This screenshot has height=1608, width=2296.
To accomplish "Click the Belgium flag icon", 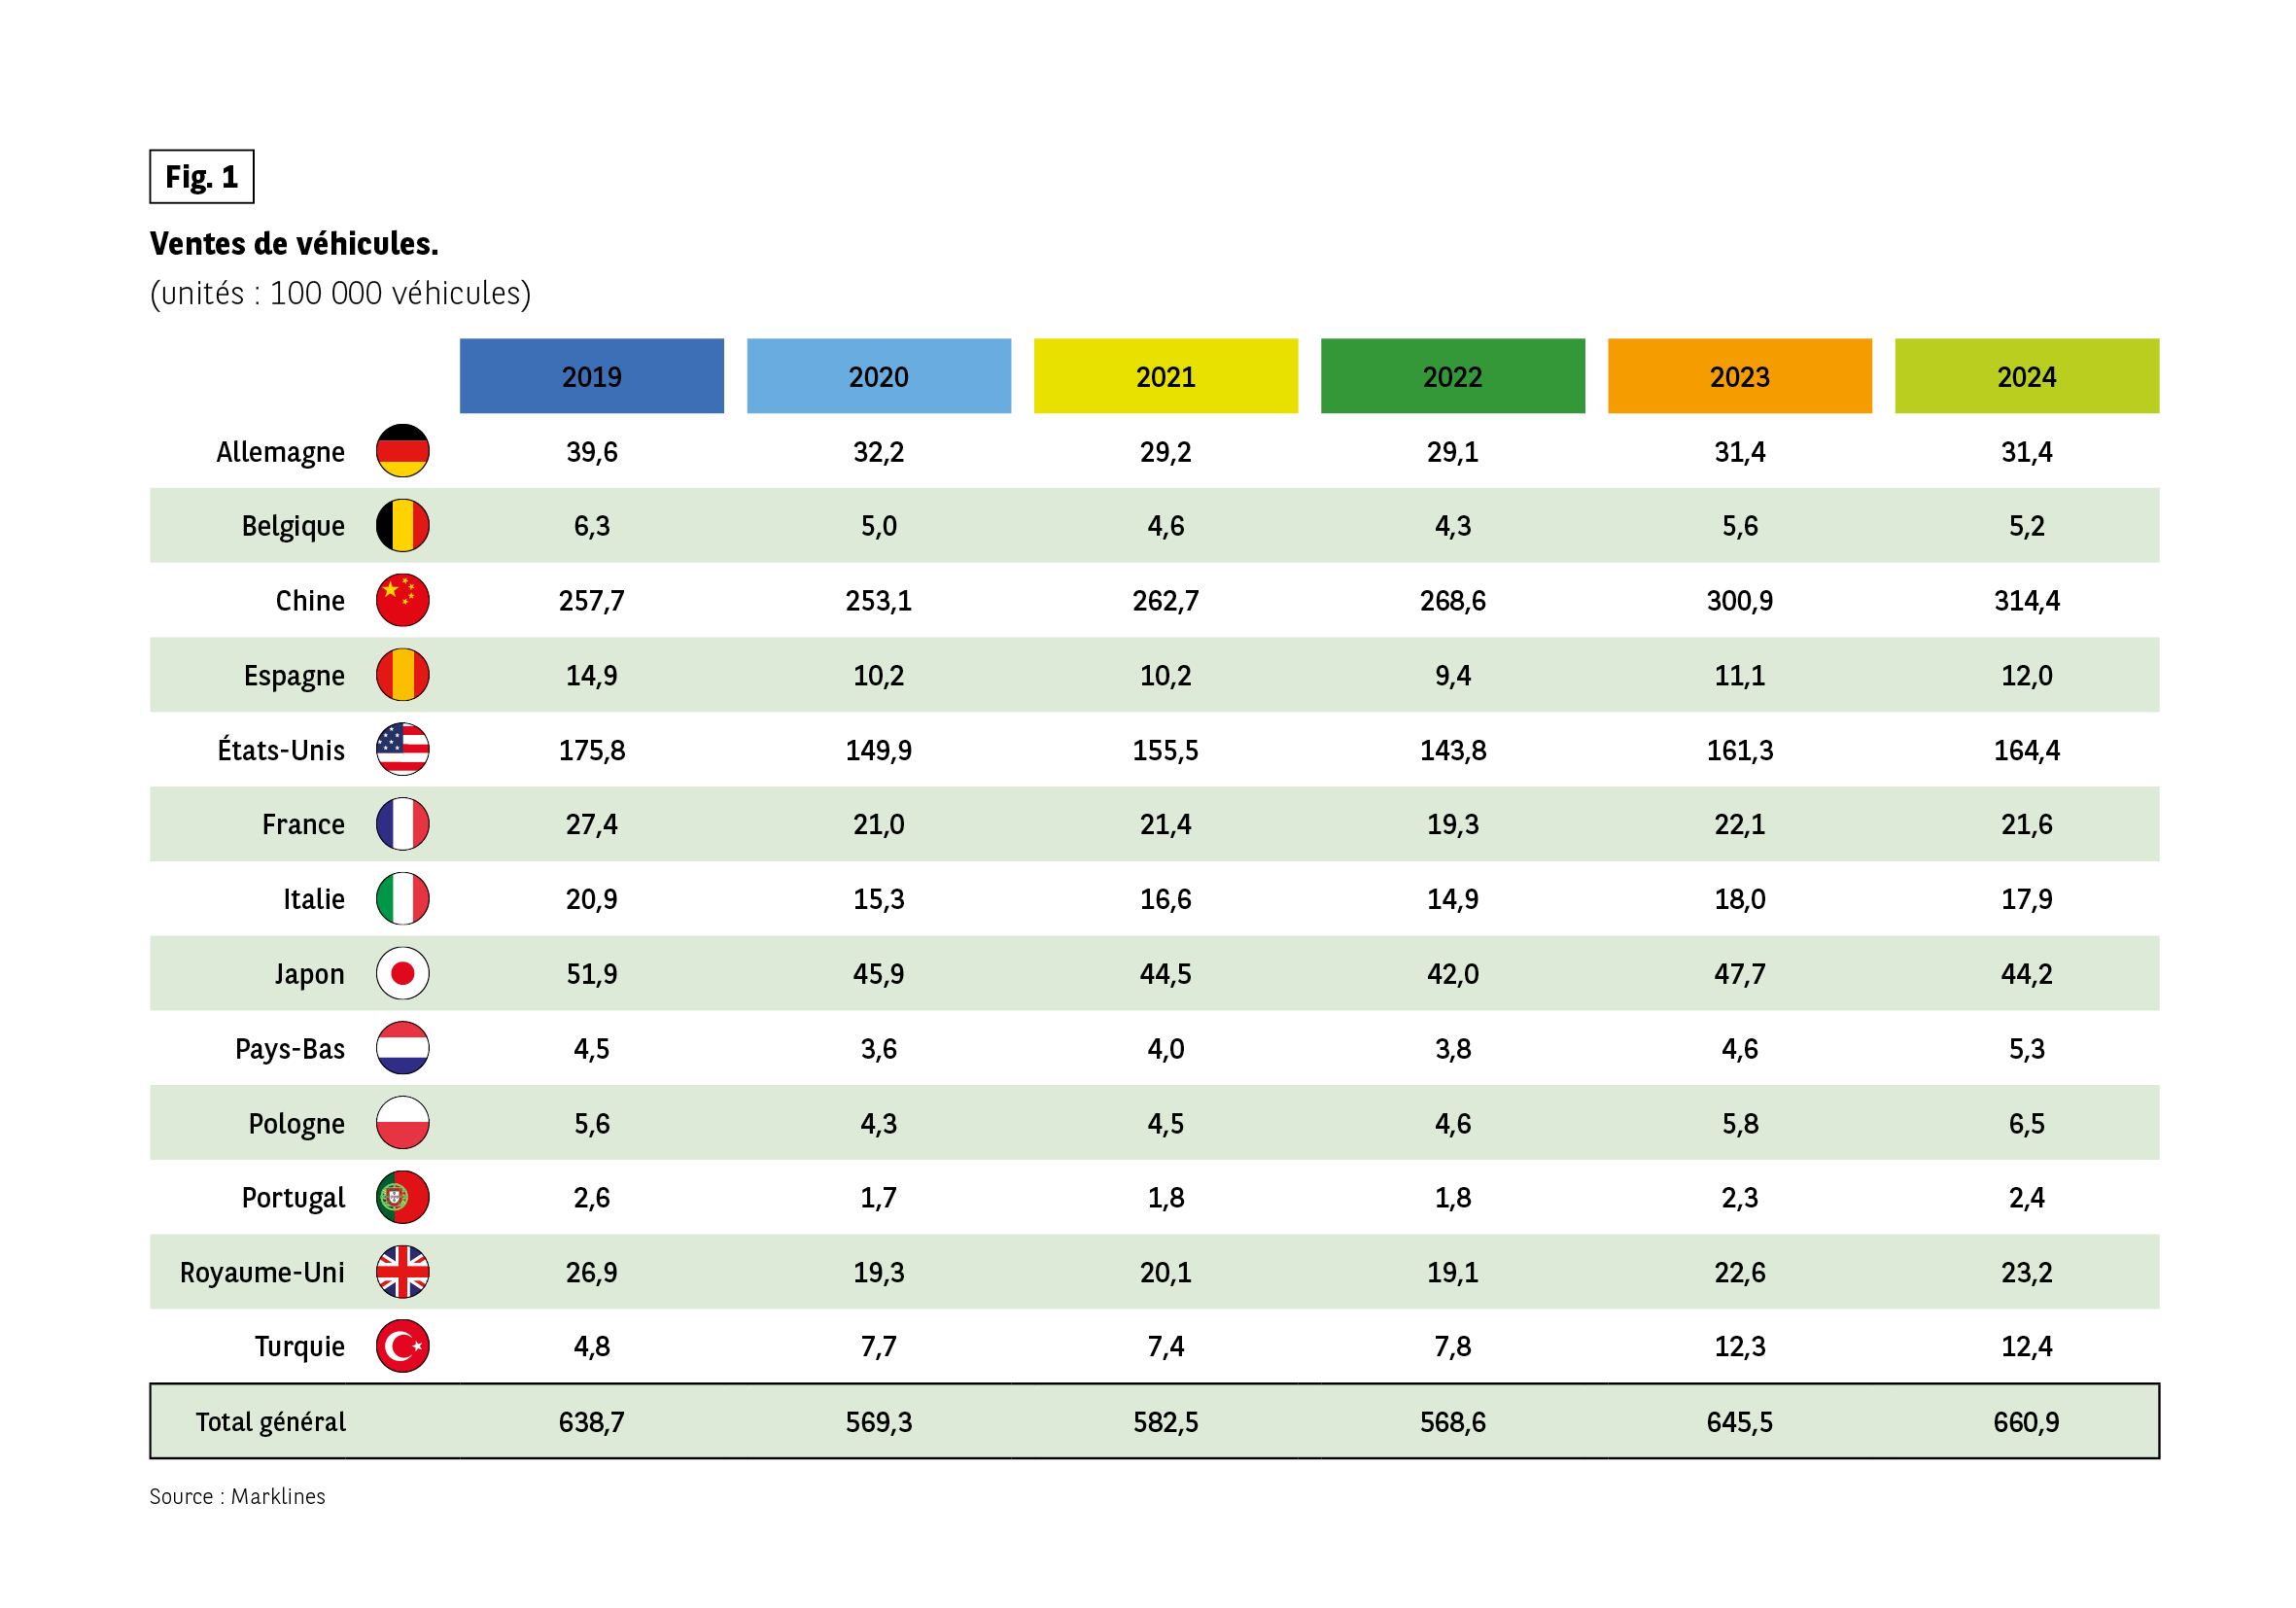I will (402, 525).
